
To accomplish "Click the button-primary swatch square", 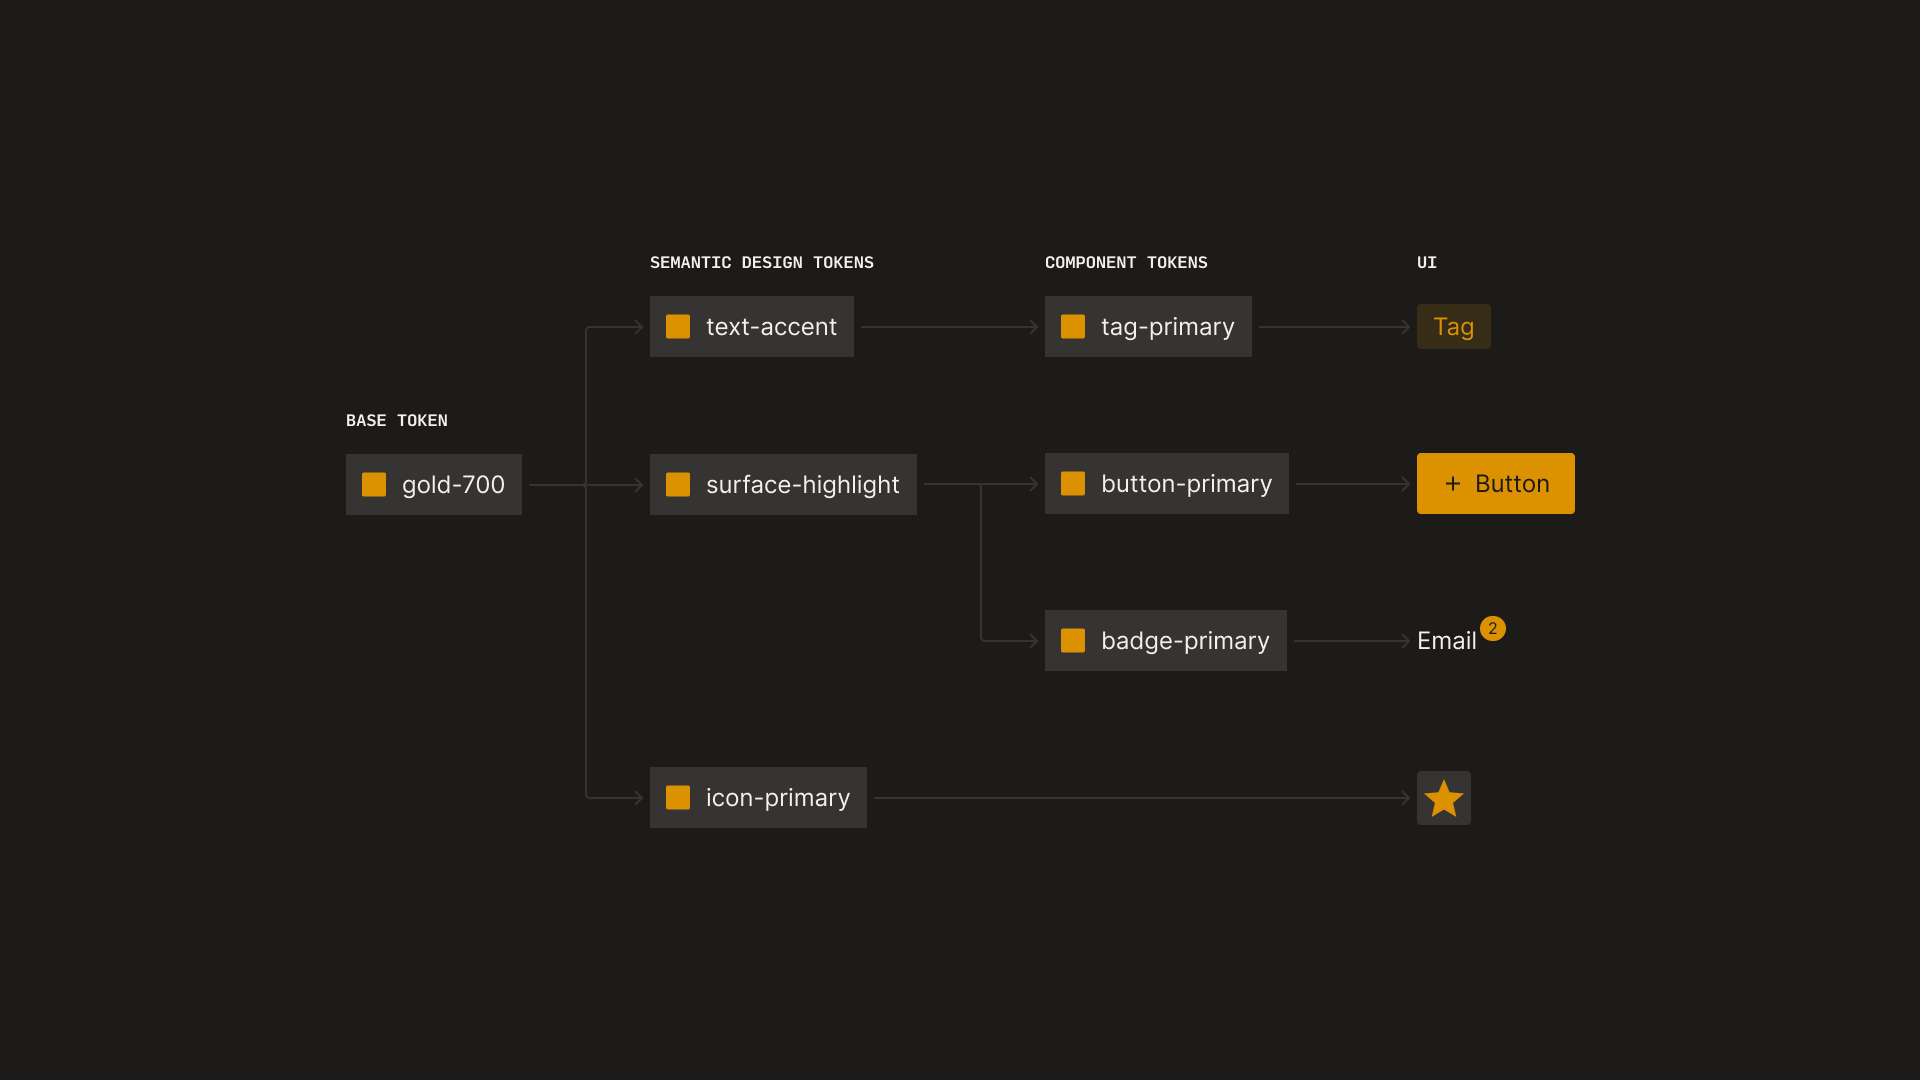I will (x=1073, y=484).
